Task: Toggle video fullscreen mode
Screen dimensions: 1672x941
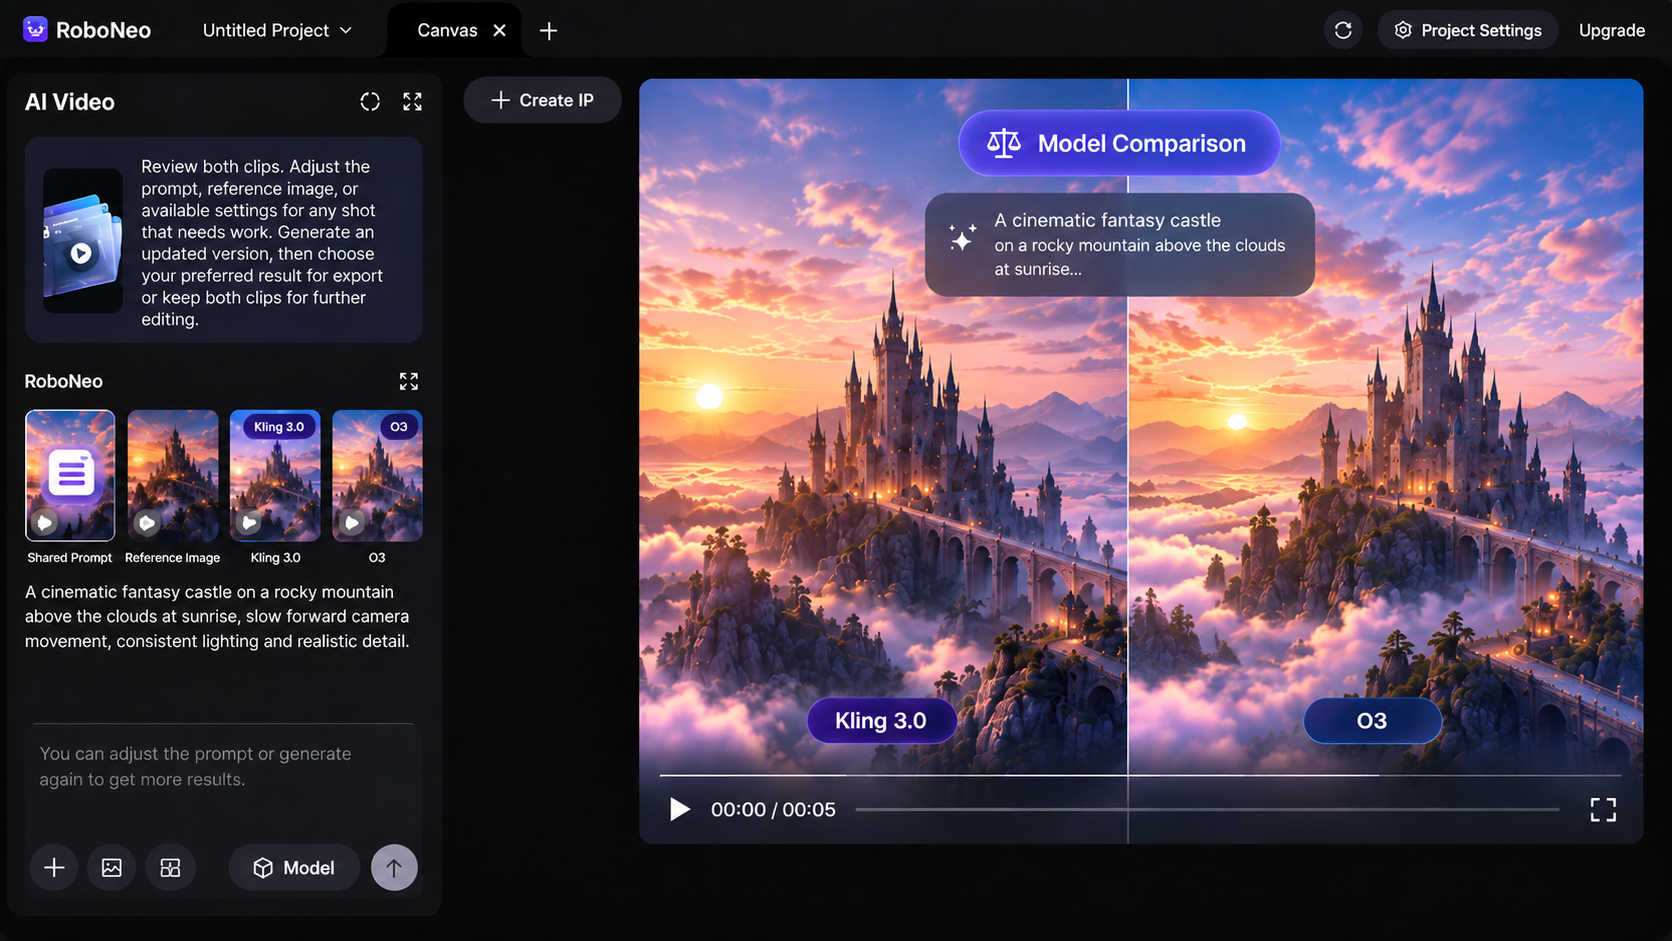Action: [x=1603, y=809]
